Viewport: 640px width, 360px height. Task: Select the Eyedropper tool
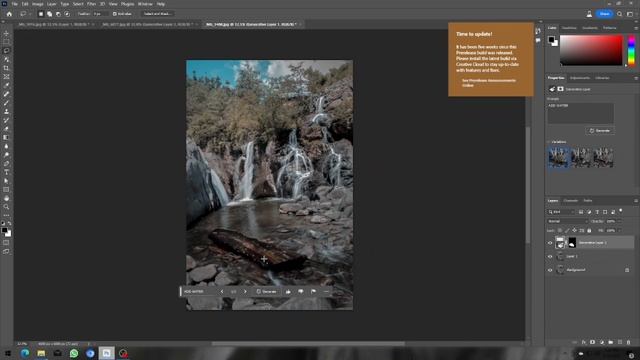point(6,85)
